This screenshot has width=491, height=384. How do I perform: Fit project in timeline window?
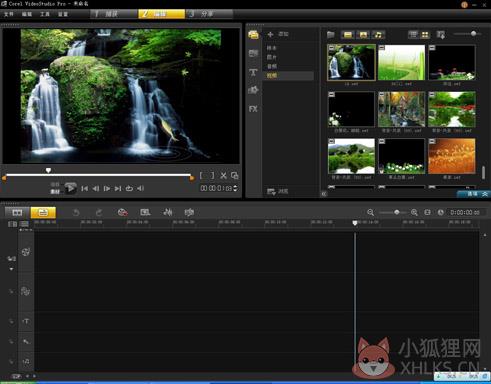click(427, 212)
